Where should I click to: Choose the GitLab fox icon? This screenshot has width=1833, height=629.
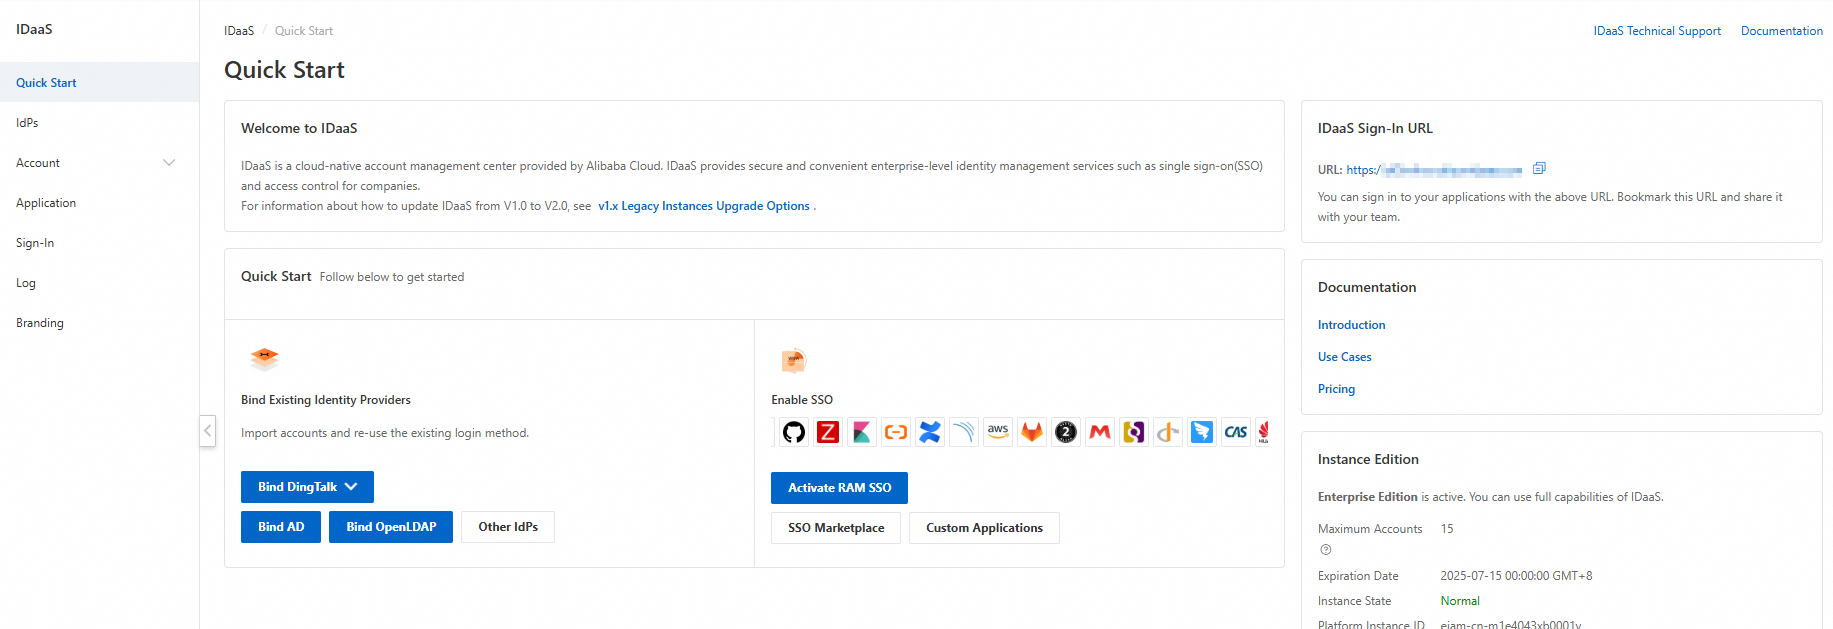pyautogui.click(x=1032, y=432)
